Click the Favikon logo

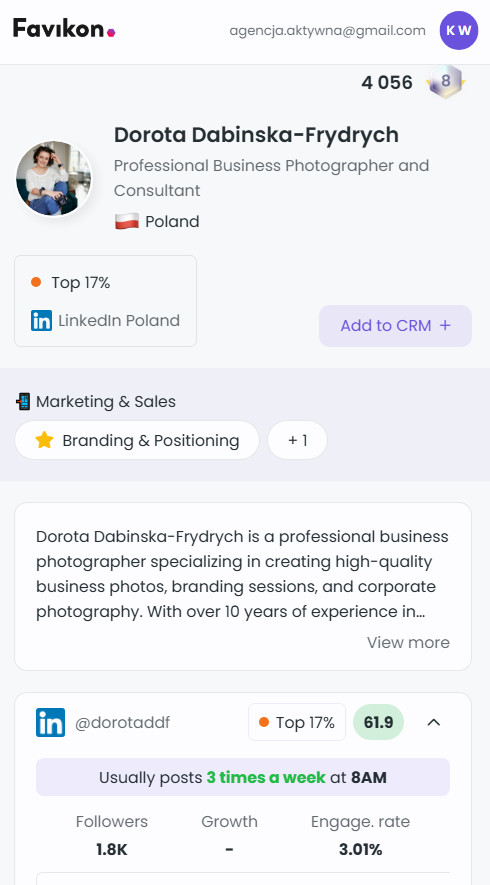pos(64,28)
